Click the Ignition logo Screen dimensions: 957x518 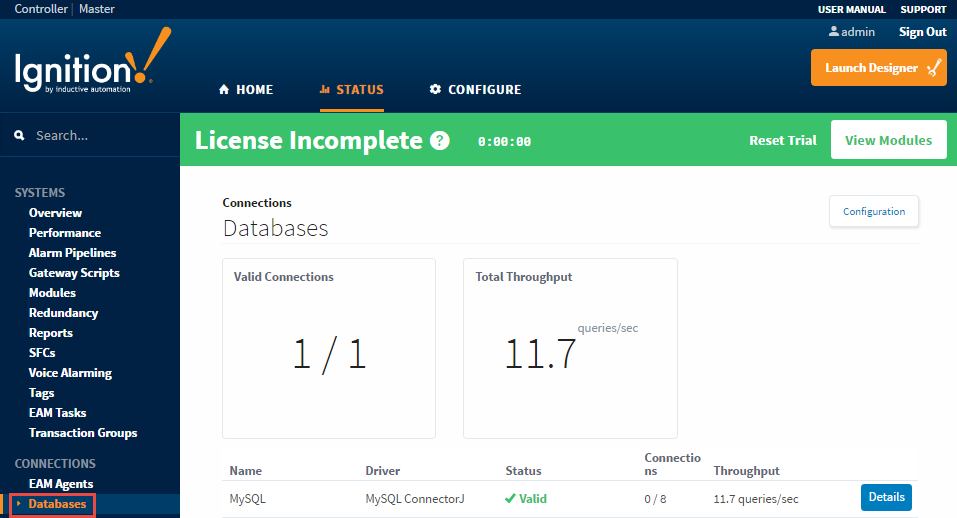(92, 66)
